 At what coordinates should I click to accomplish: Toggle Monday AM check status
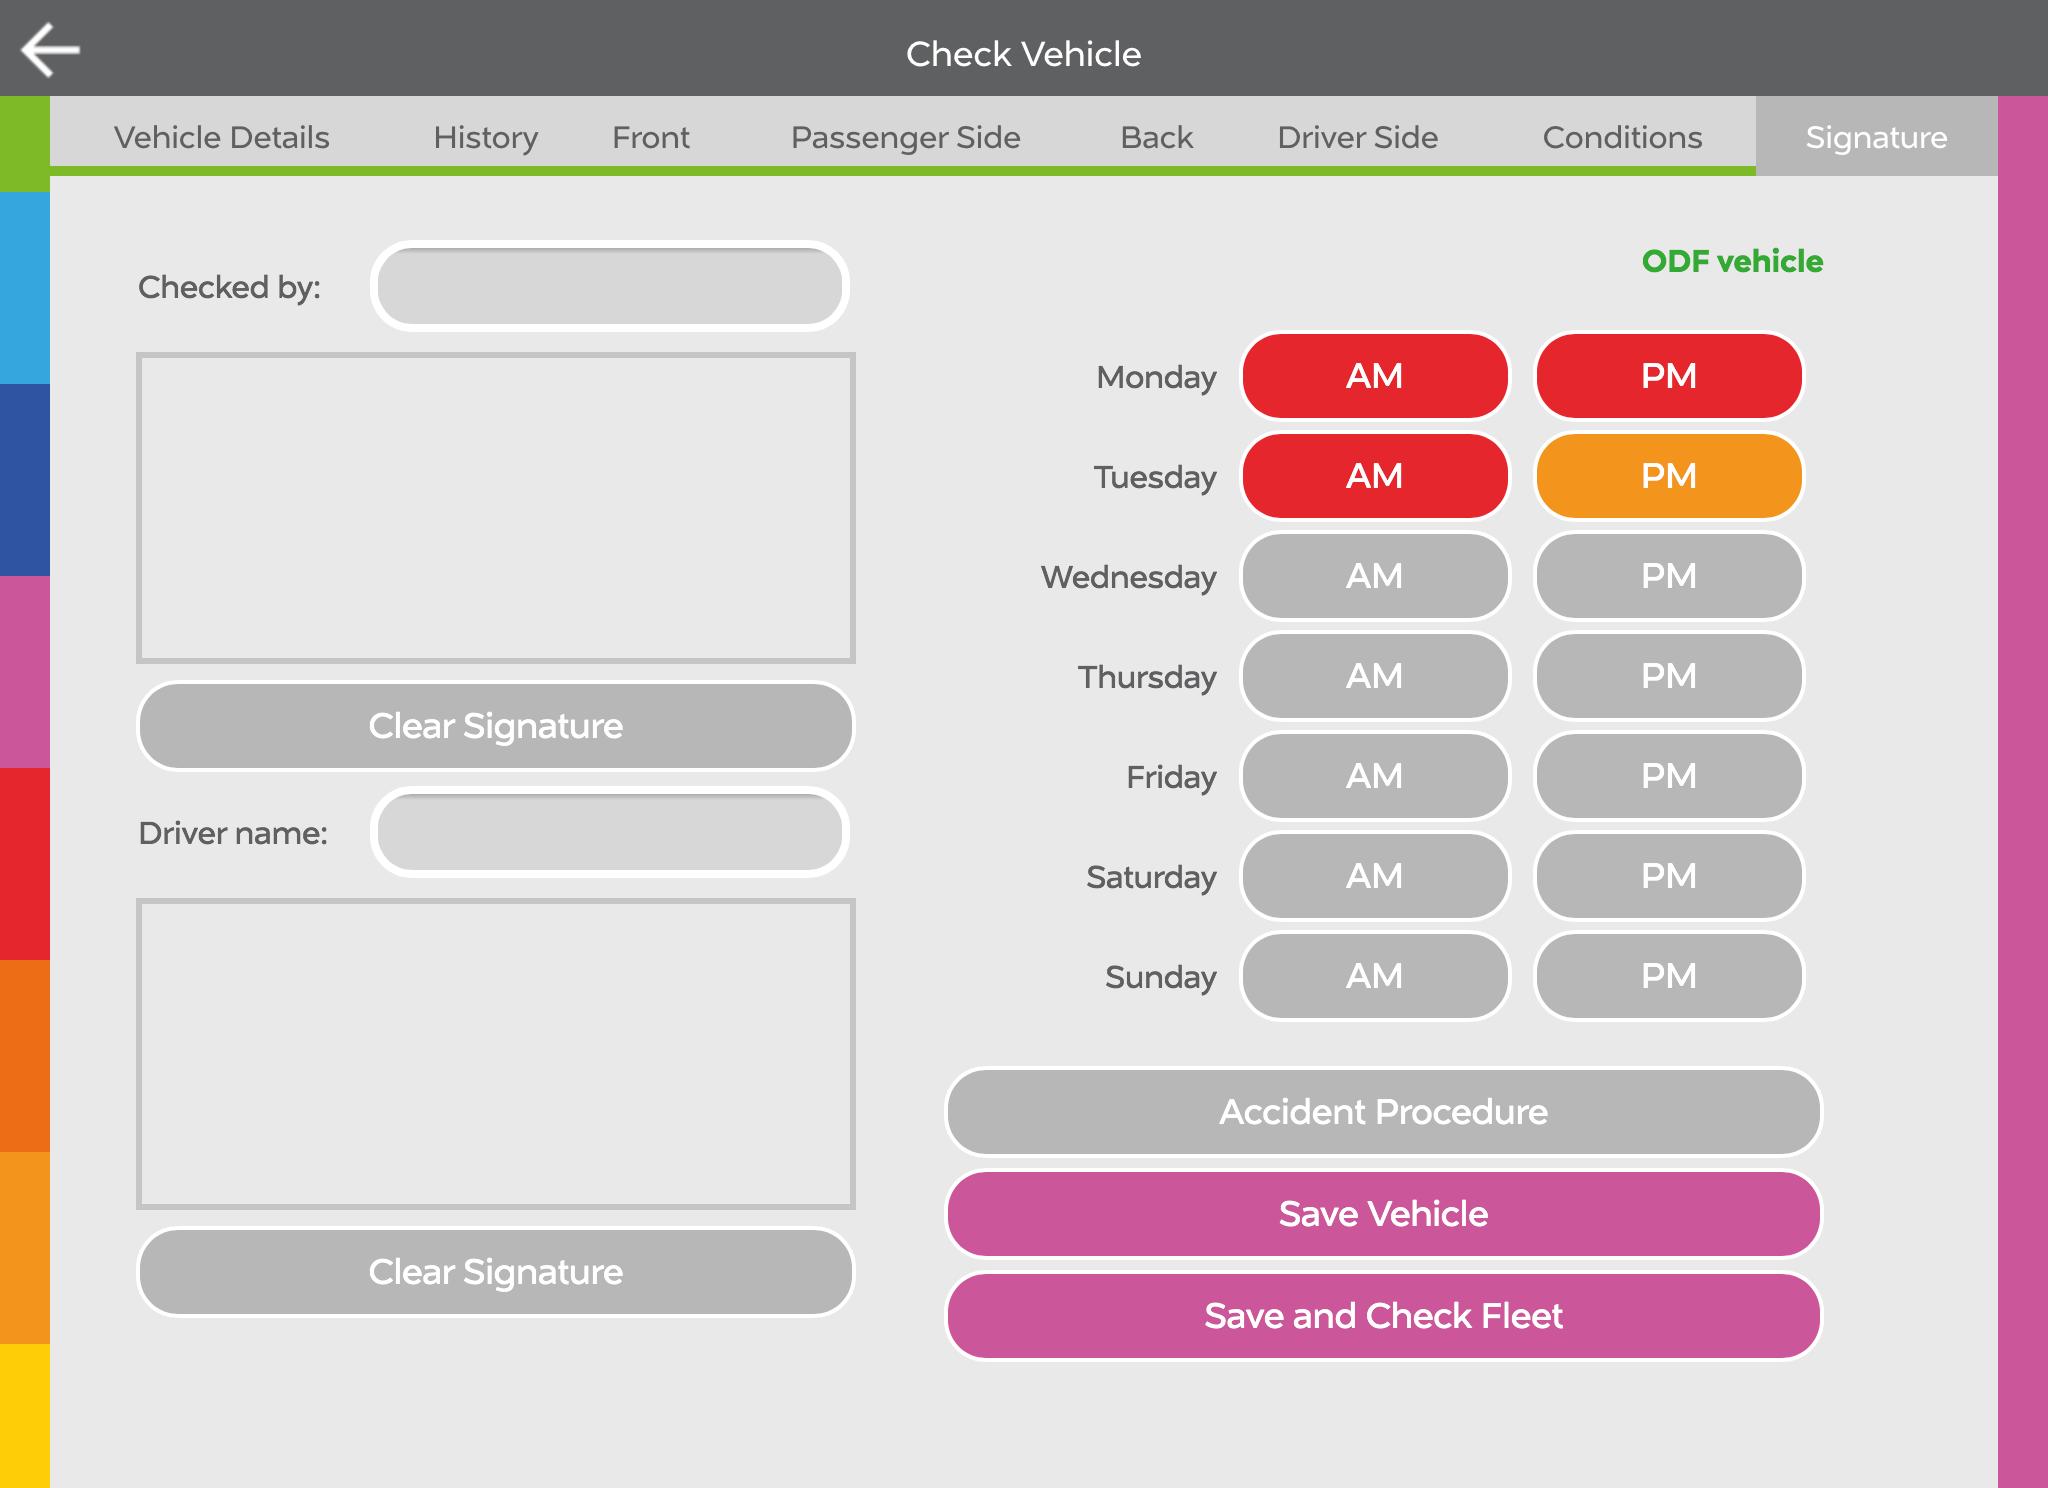point(1374,376)
